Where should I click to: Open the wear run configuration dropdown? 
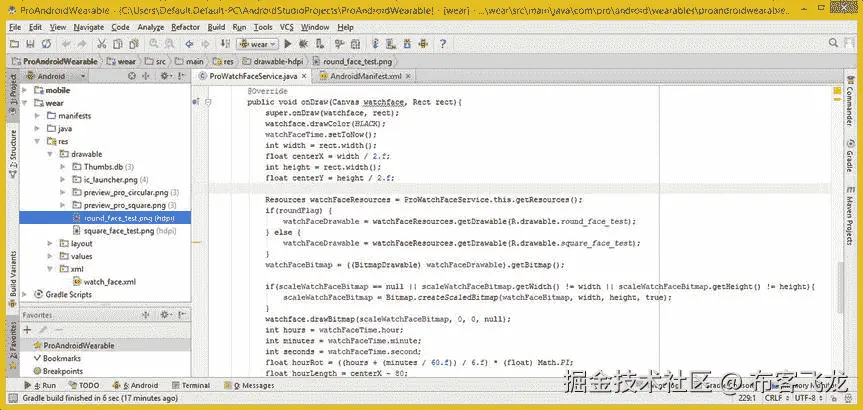[258, 44]
